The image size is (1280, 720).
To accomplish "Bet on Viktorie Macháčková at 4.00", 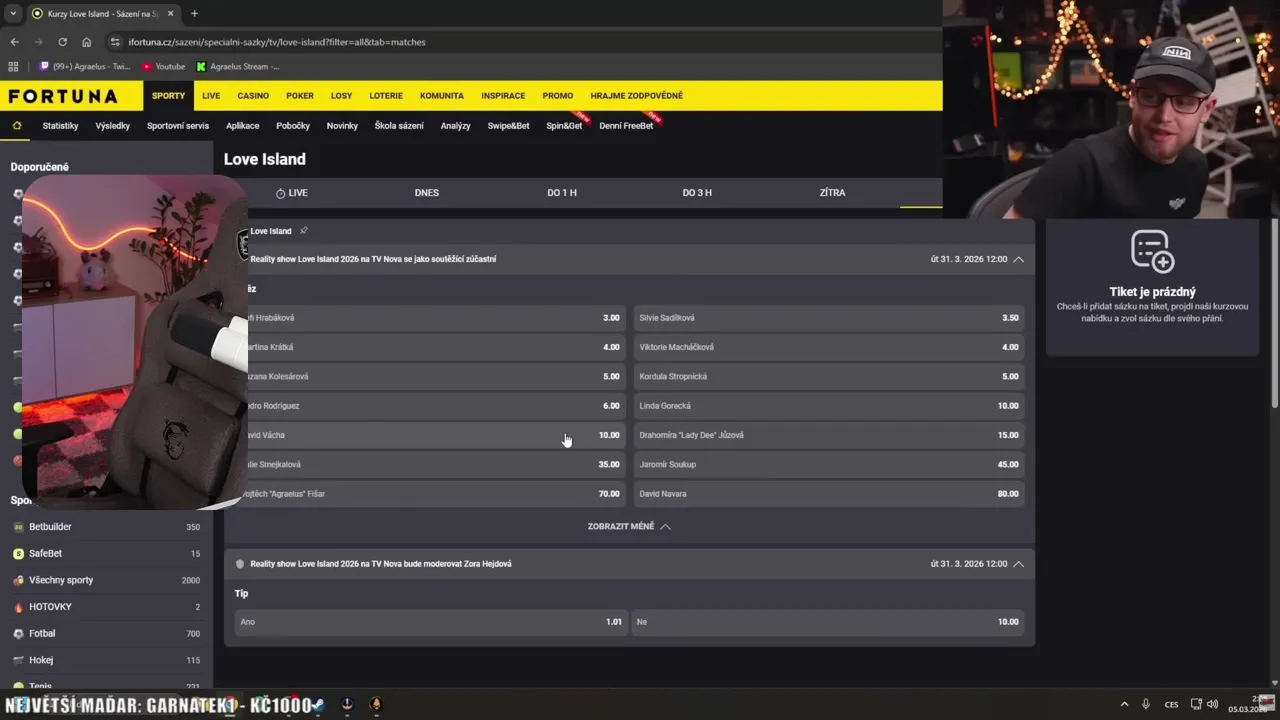I will tap(829, 347).
